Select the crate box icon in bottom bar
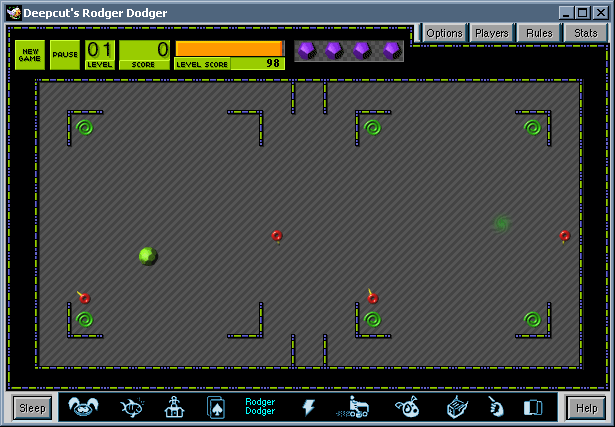This screenshot has width=615, height=427. [x=454, y=407]
